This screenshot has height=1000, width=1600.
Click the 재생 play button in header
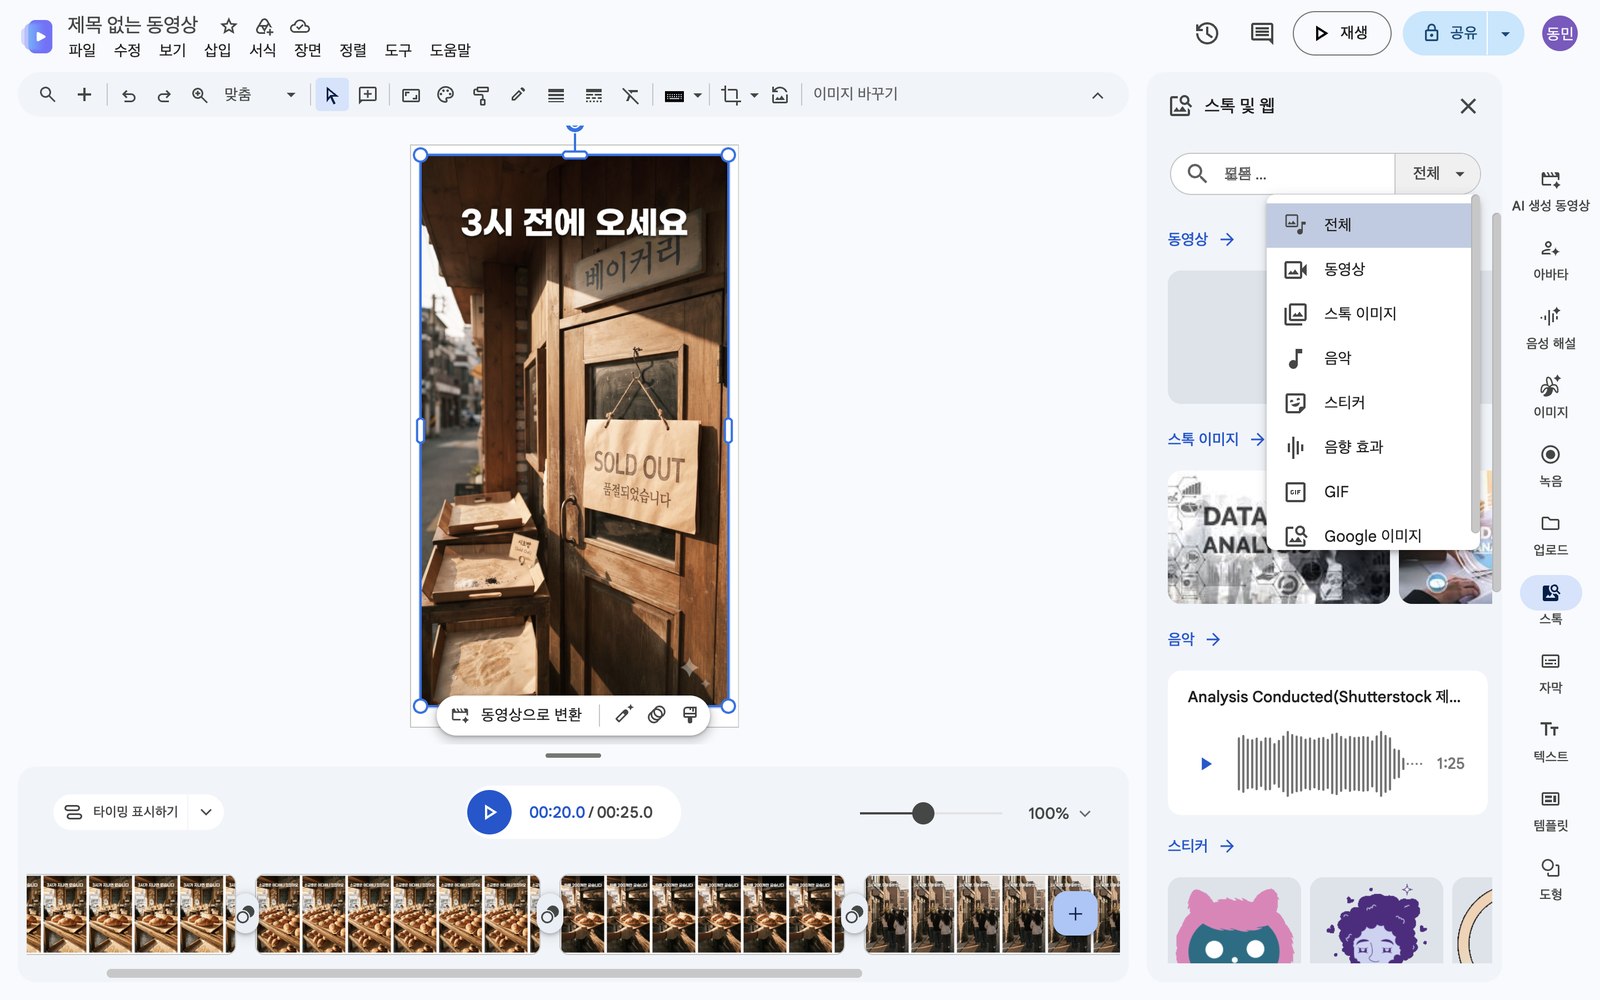coord(1341,34)
